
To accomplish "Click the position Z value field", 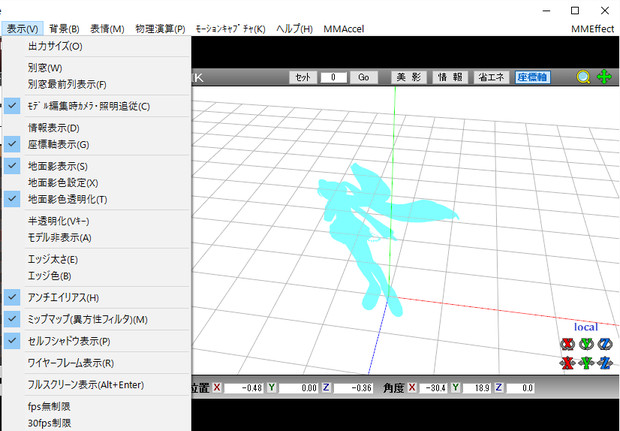I will pyautogui.click(x=353, y=388).
